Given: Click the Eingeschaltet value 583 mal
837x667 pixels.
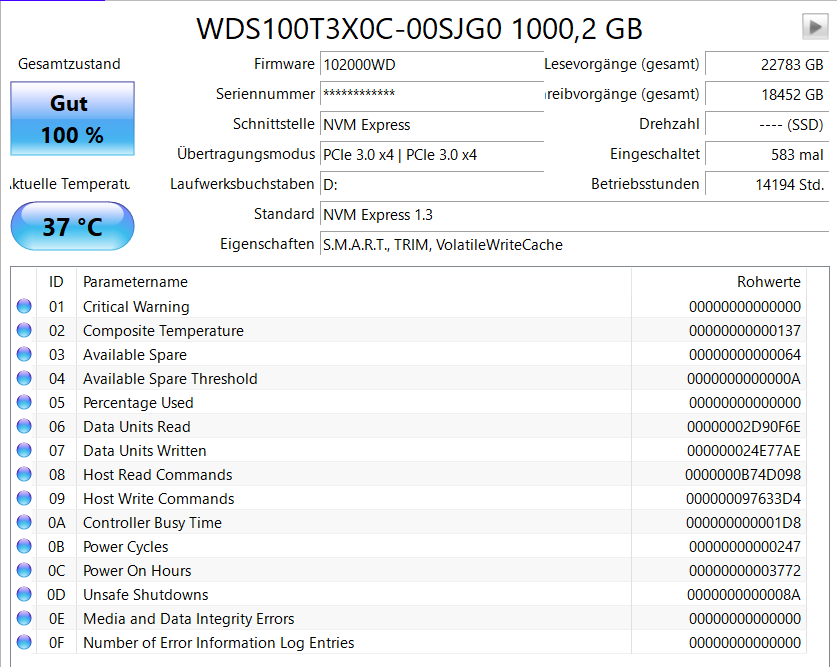Looking at the screenshot, I should 767,155.
